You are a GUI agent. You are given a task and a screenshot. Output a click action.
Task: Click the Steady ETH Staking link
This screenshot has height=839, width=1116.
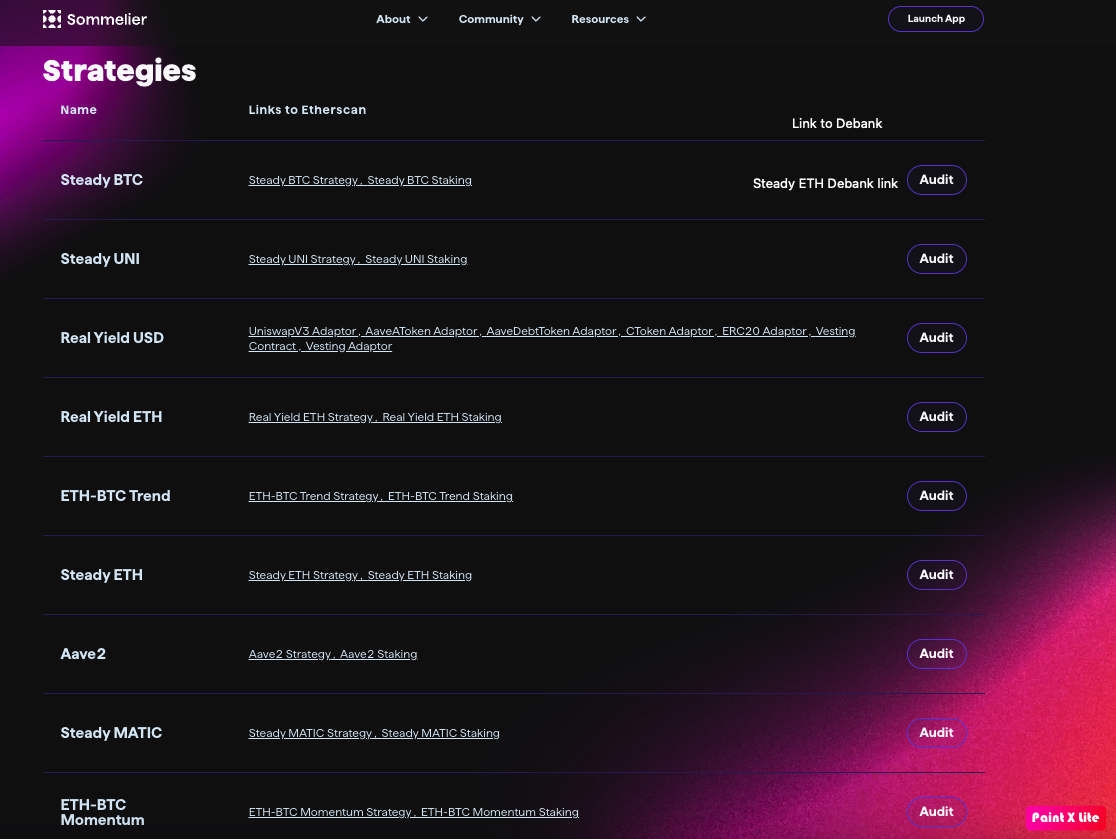tap(419, 575)
